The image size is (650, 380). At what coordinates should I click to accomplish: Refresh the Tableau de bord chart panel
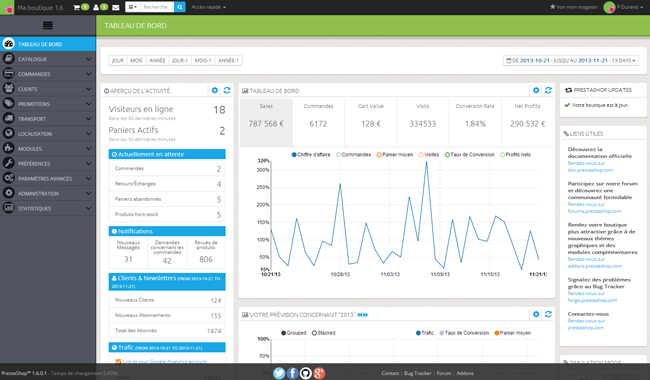[x=548, y=90]
